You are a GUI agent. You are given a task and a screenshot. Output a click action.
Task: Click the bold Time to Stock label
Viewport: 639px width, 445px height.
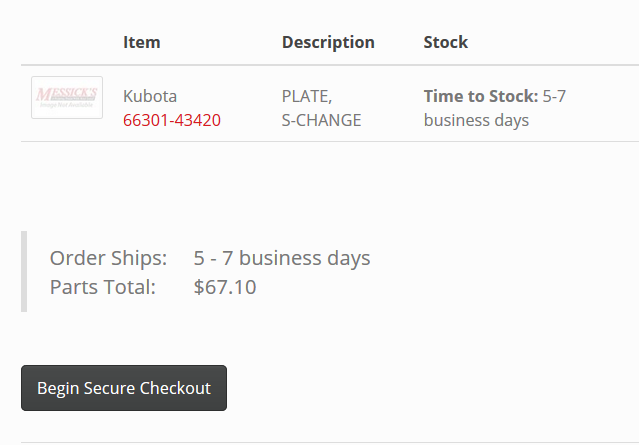(x=481, y=96)
